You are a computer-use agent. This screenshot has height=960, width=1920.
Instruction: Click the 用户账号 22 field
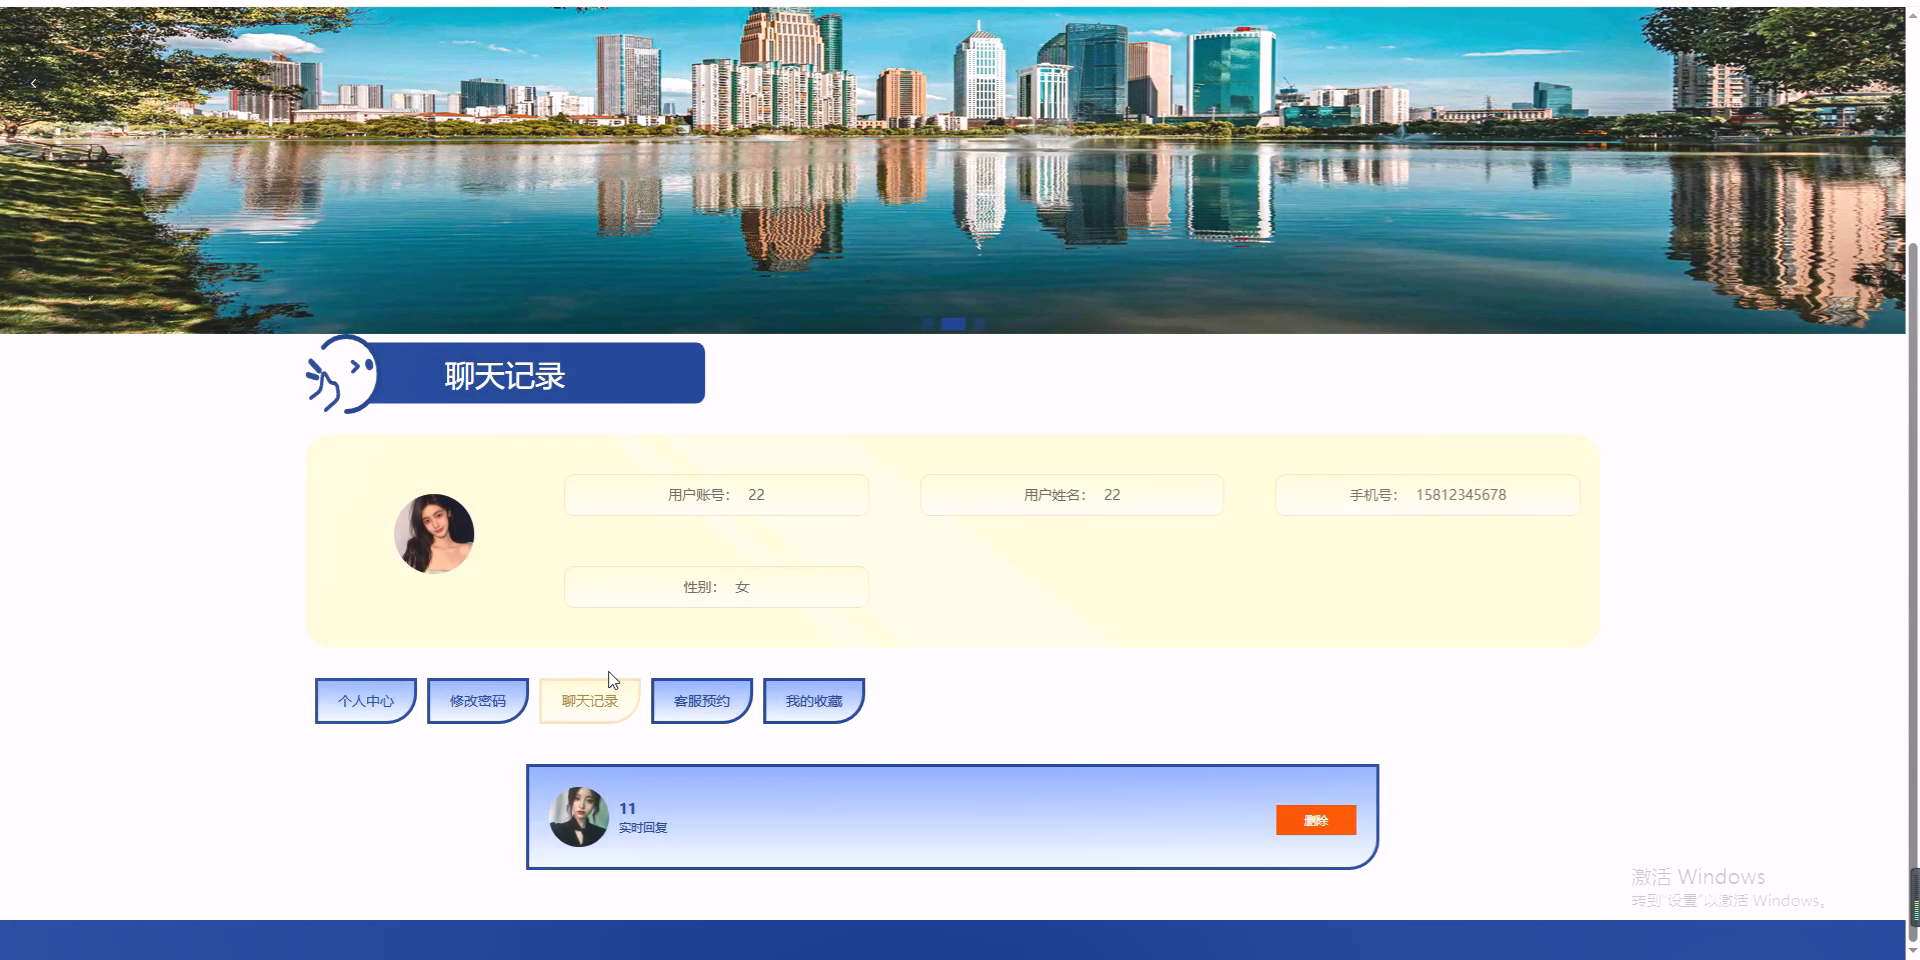pyautogui.click(x=716, y=495)
